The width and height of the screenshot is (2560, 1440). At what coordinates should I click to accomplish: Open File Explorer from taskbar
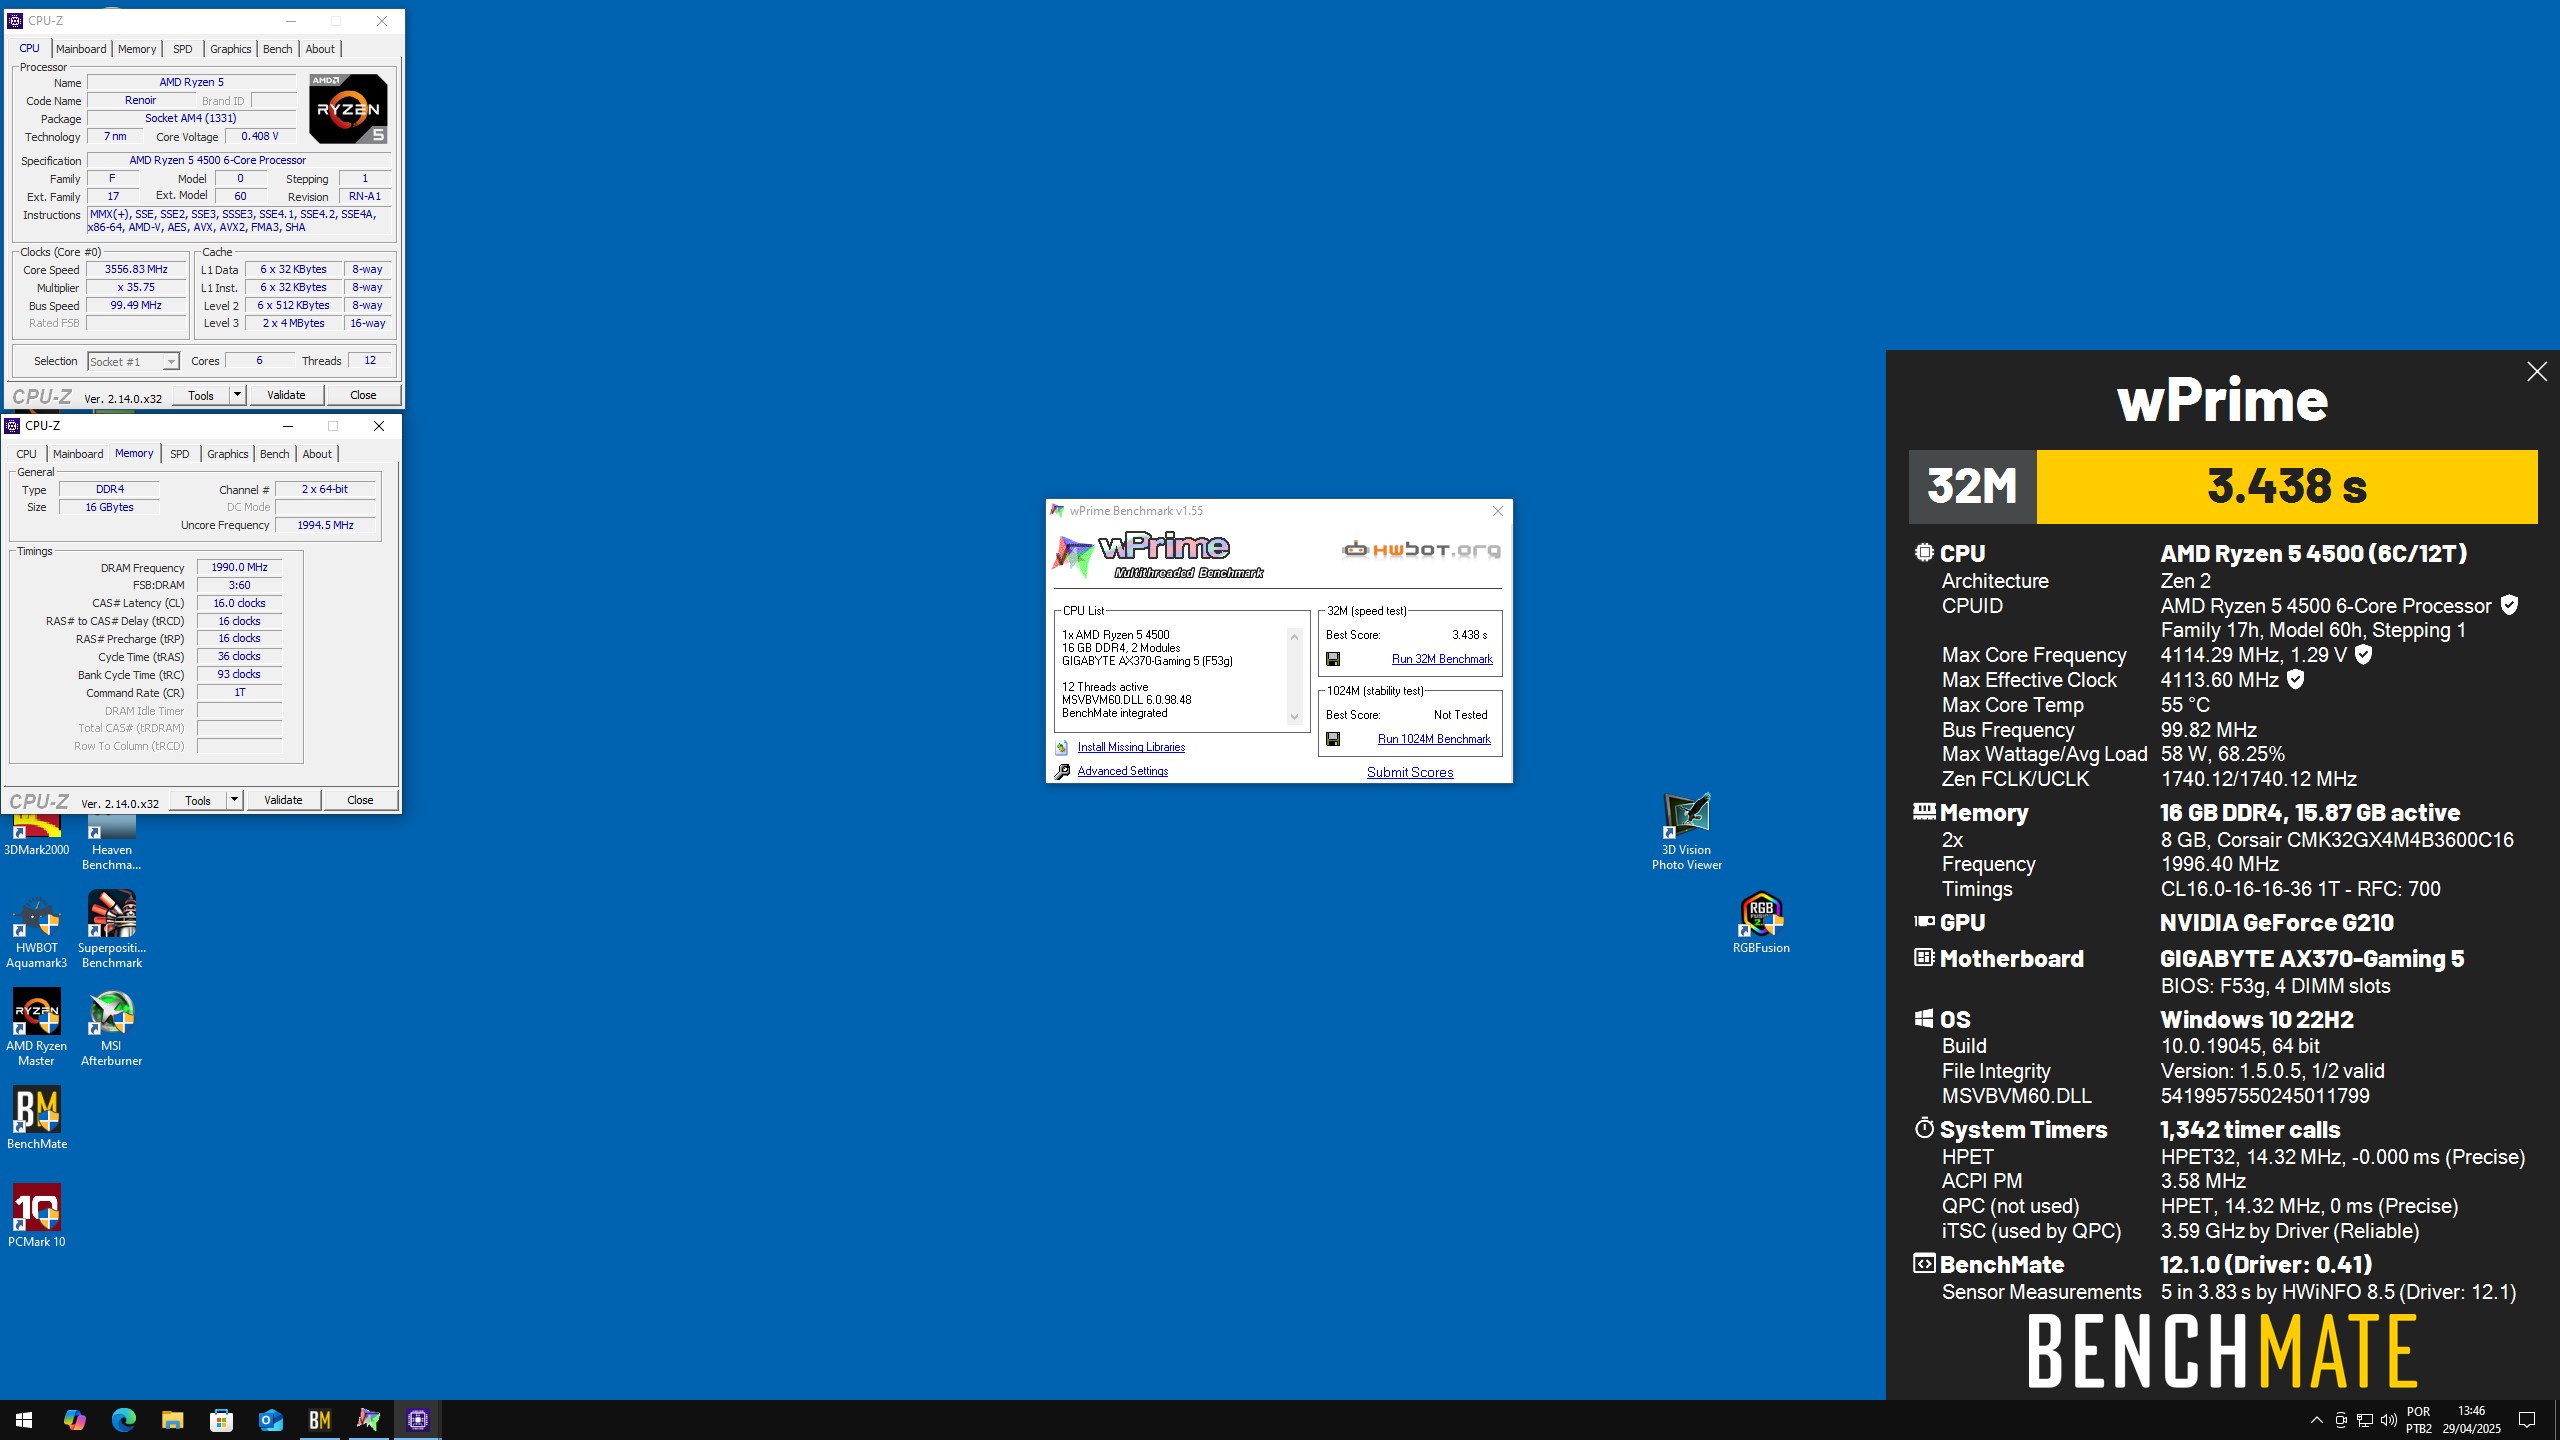pos(172,1419)
